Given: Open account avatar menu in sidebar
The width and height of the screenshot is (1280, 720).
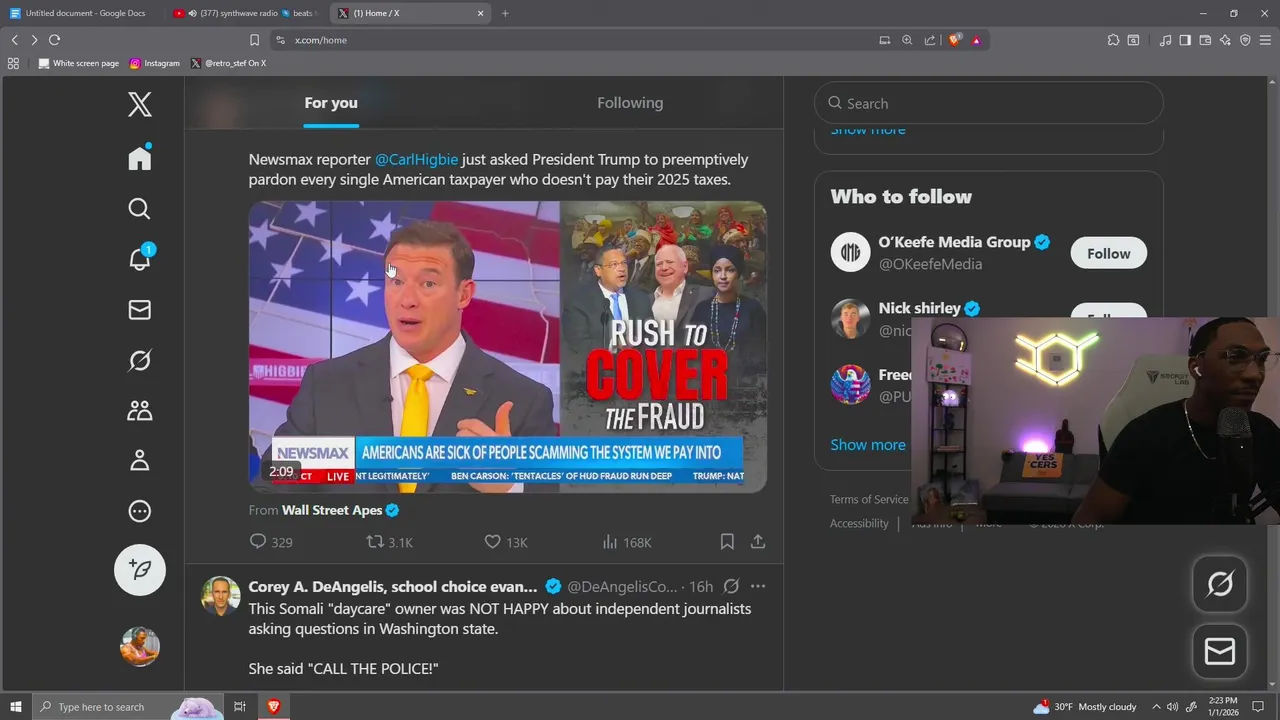Looking at the screenshot, I should 140,646.
